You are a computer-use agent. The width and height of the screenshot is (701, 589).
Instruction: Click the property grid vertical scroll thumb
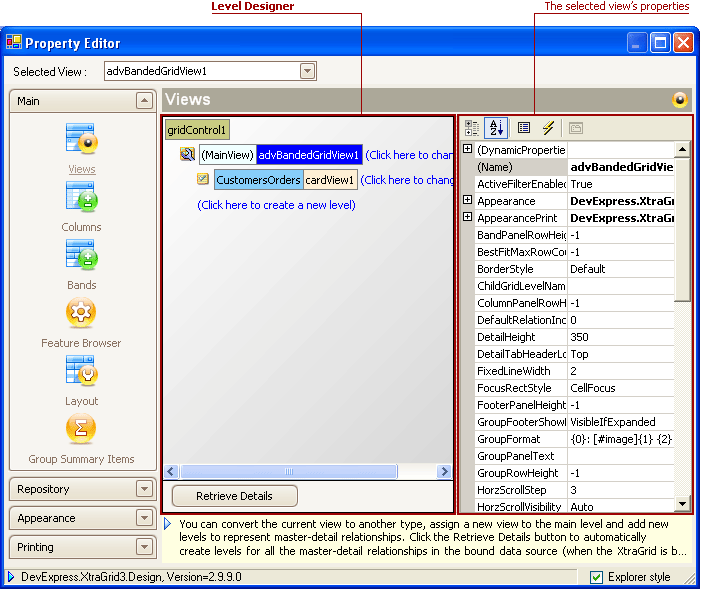point(682,229)
